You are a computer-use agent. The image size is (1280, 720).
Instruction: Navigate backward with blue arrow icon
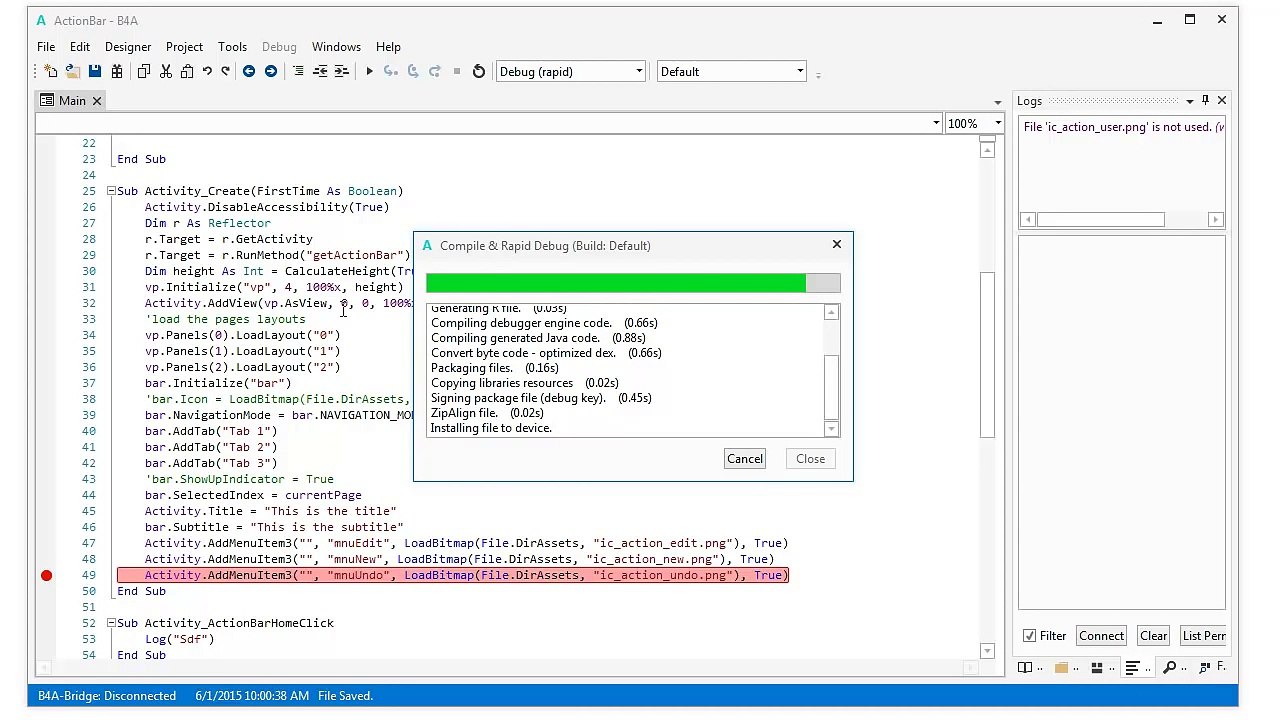click(x=249, y=71)
